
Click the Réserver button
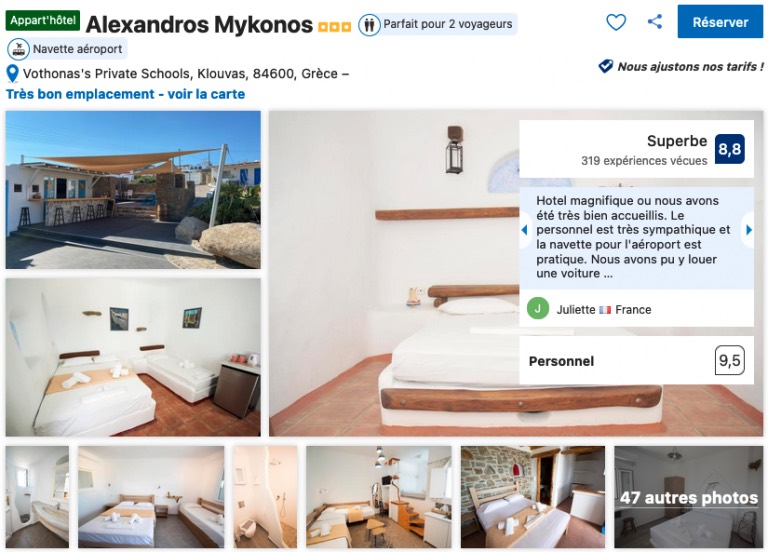pyautogui.click(x=720, y=22)
